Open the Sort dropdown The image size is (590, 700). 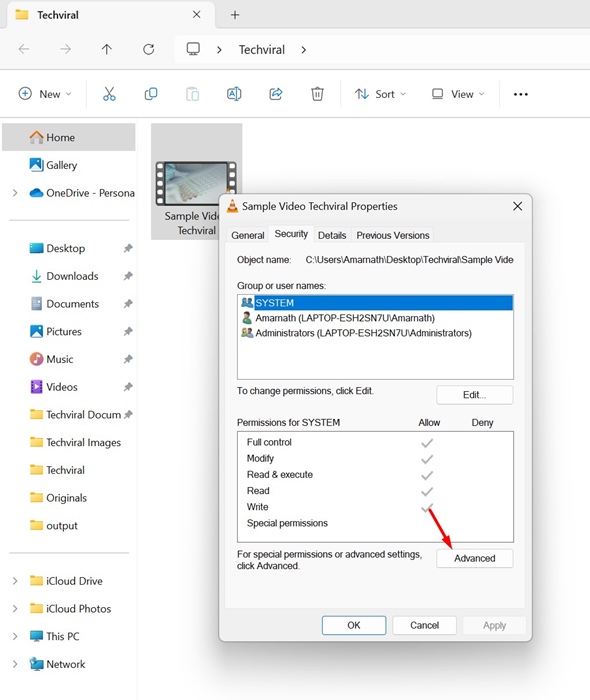point(380,94)
